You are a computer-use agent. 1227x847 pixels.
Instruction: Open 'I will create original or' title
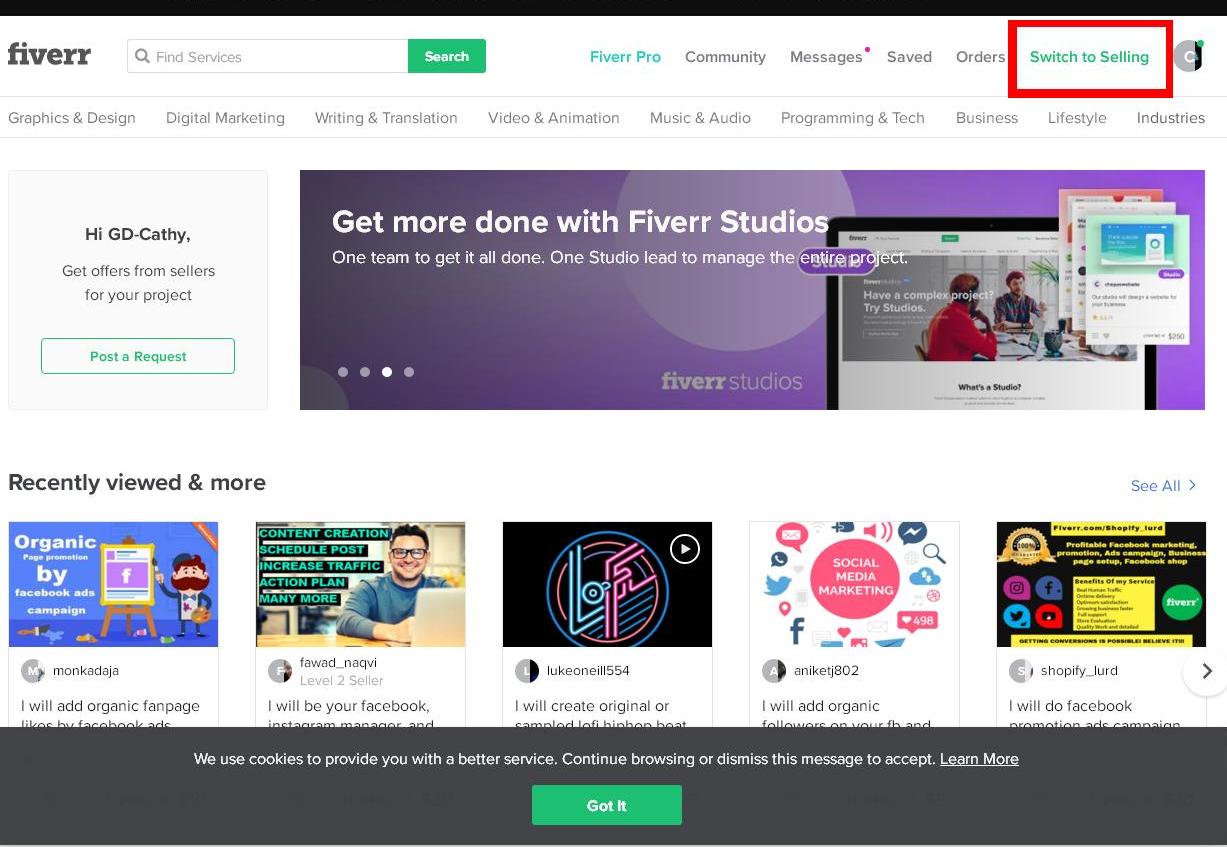592,706
